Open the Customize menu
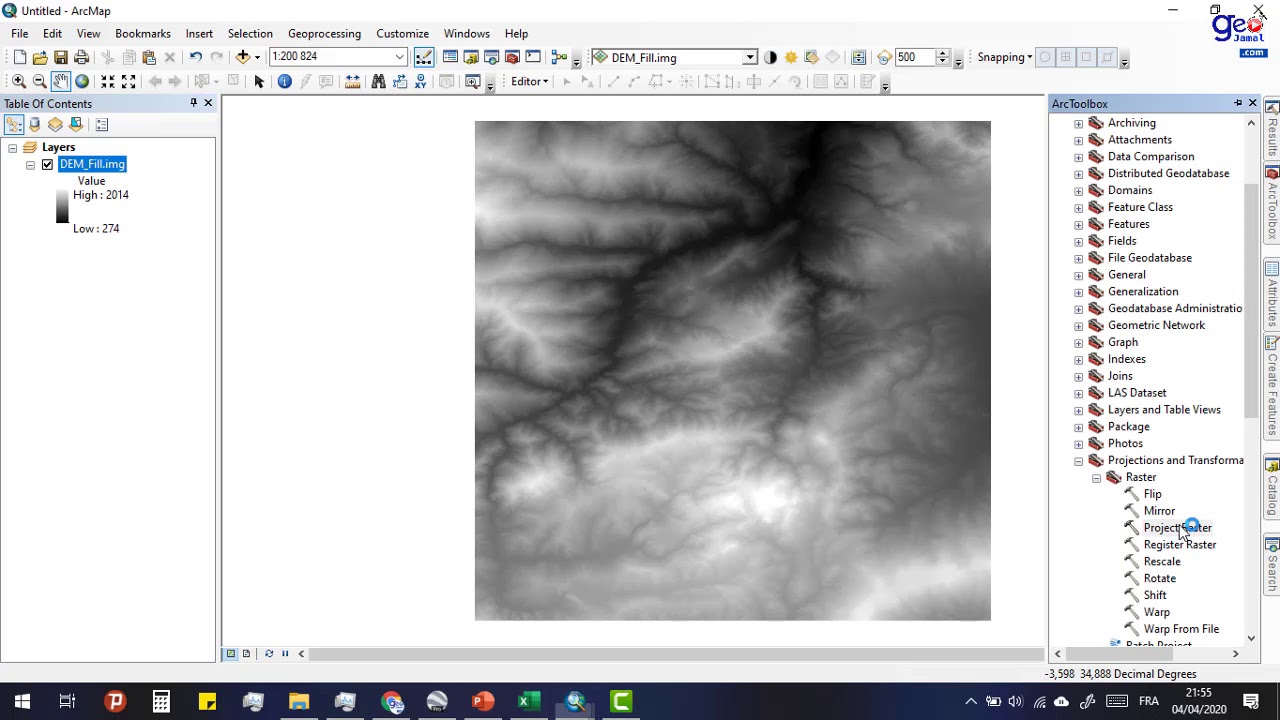 tap(402, 33)
